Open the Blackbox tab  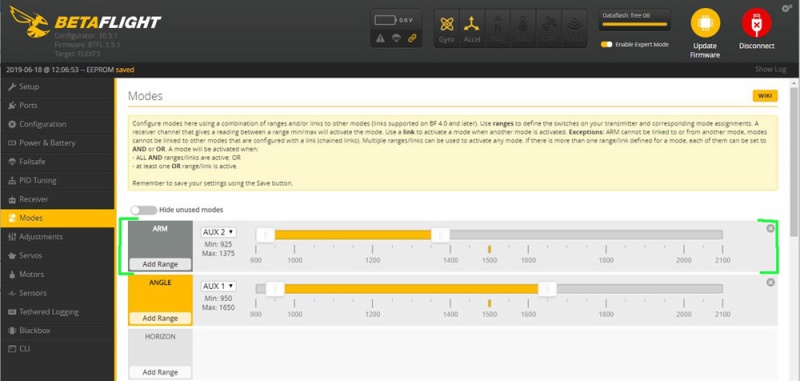pyautogui.click(x=57, y=331)
